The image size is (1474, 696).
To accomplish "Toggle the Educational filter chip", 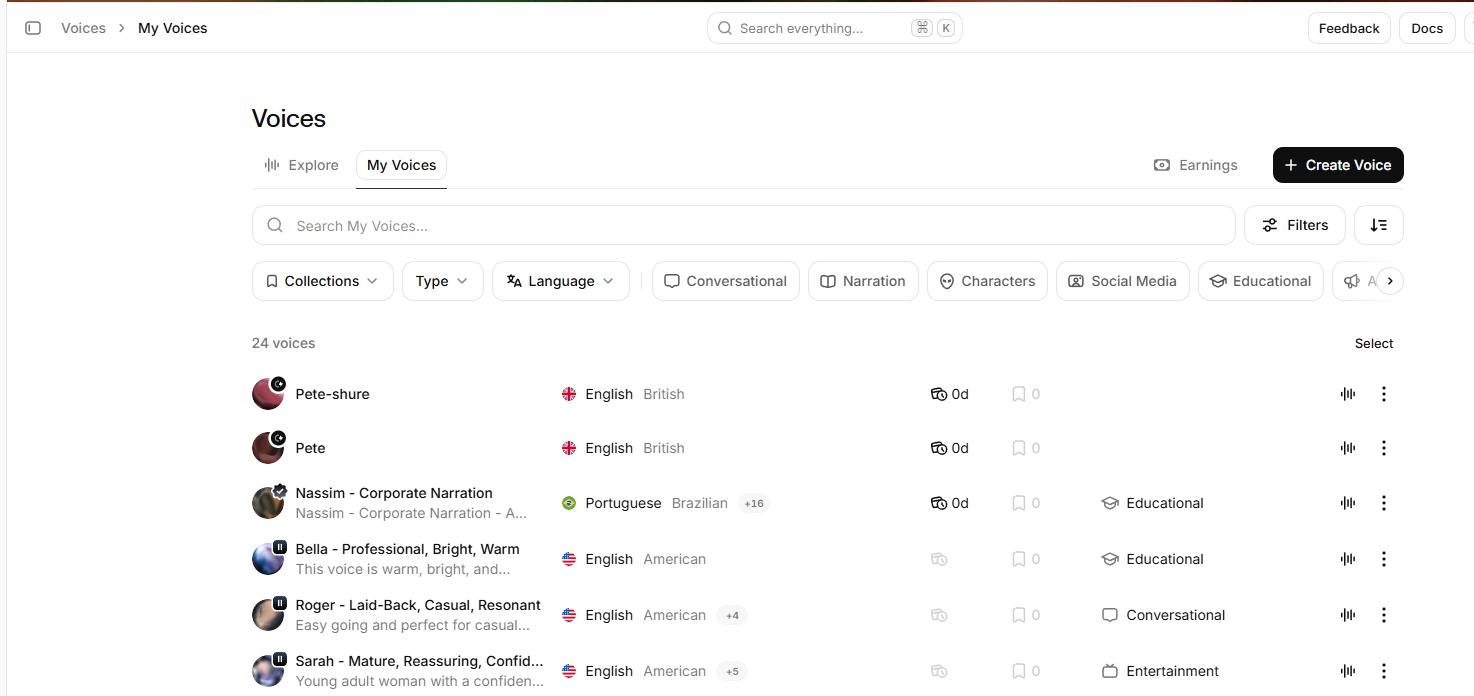I will [1261, 281].
